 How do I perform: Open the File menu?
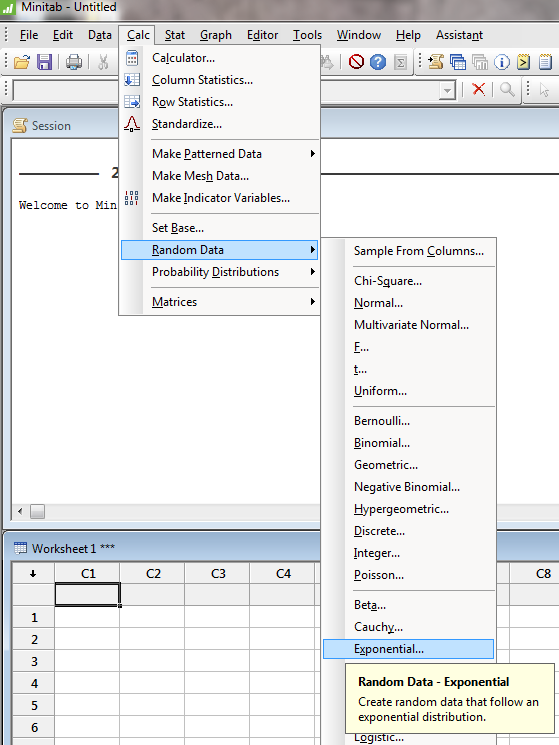coord(28,35)
